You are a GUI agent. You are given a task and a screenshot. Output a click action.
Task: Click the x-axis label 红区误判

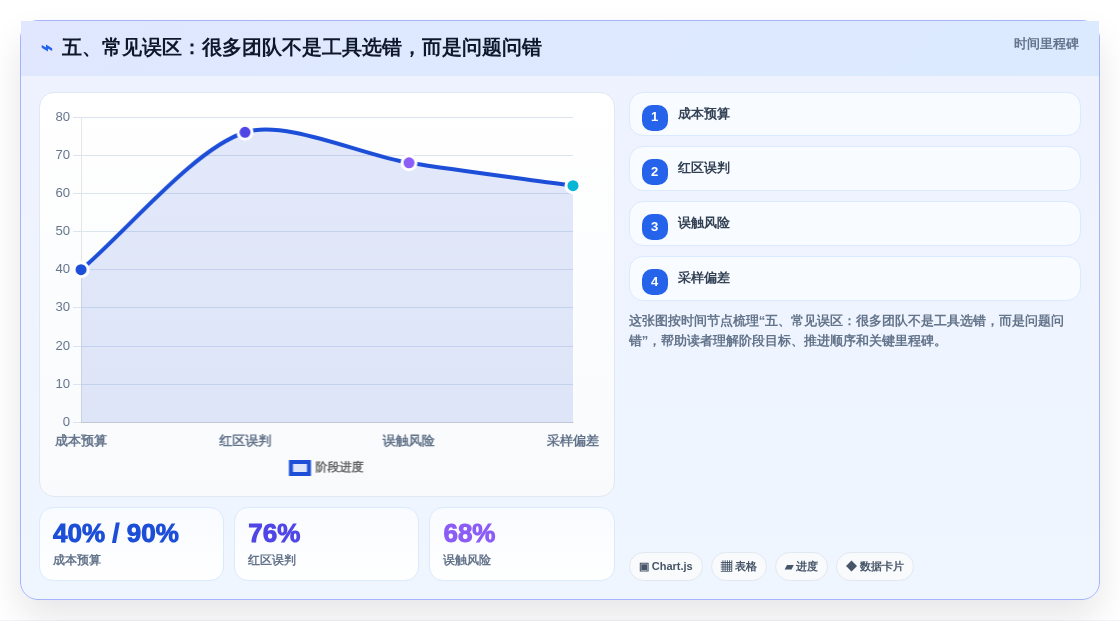click(x=245, y=441)
